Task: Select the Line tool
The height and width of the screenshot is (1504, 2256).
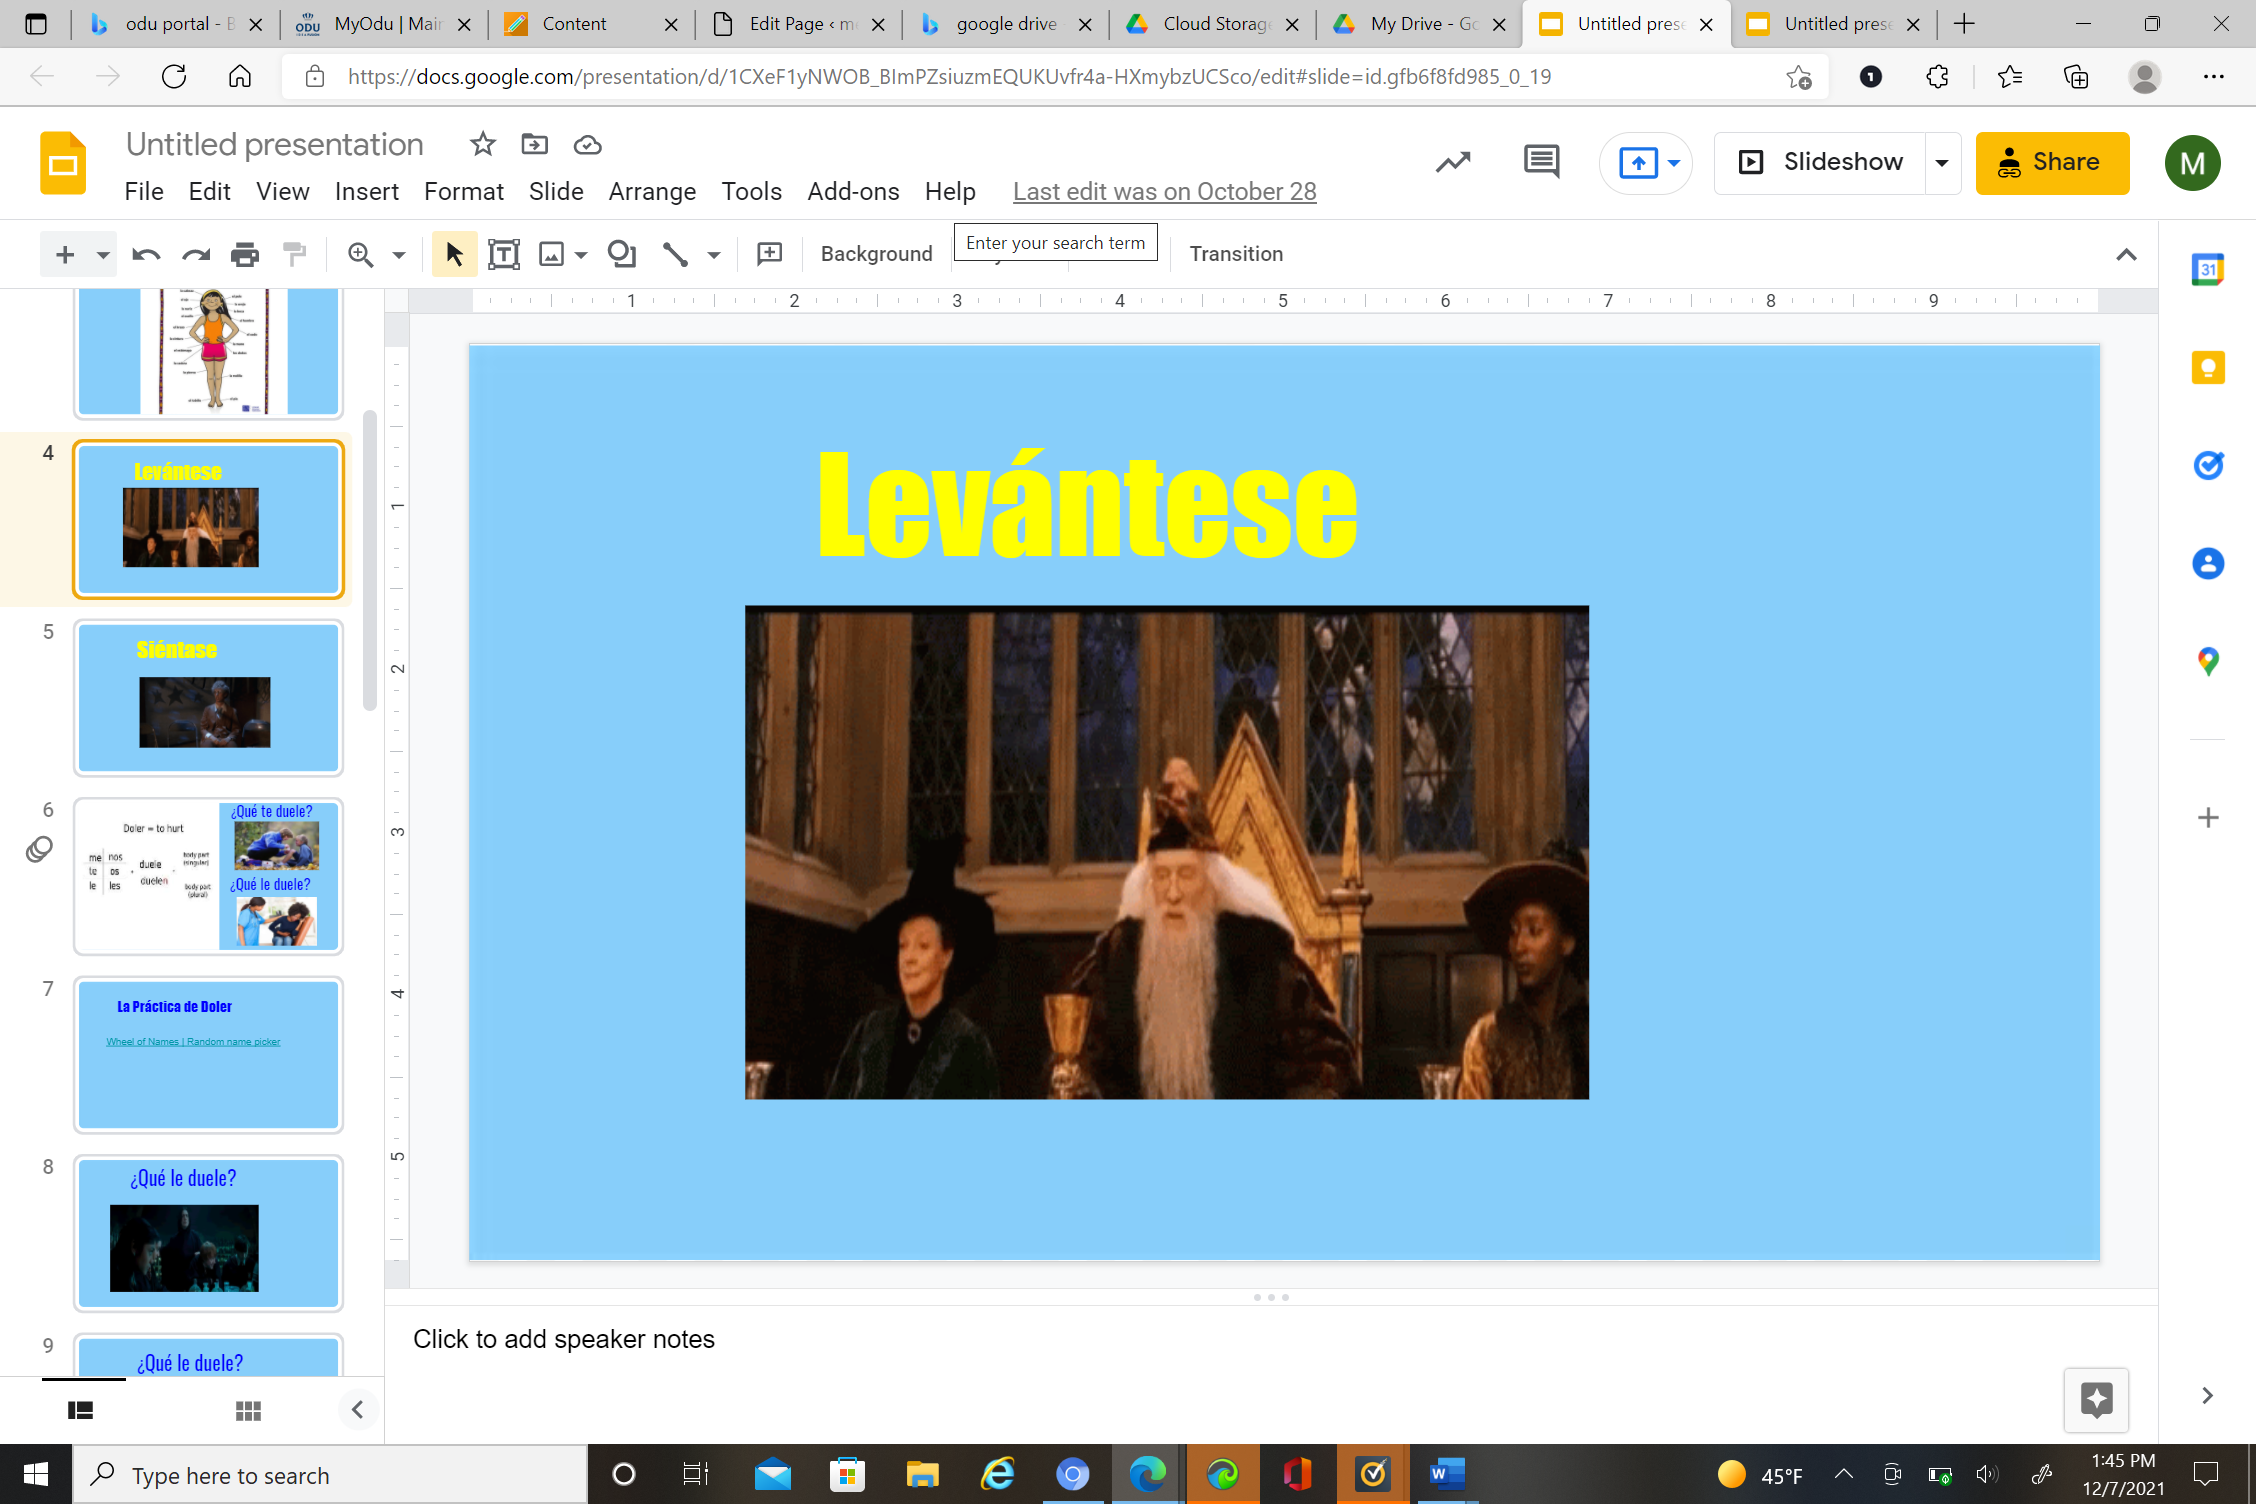Action: click(676, 255)
